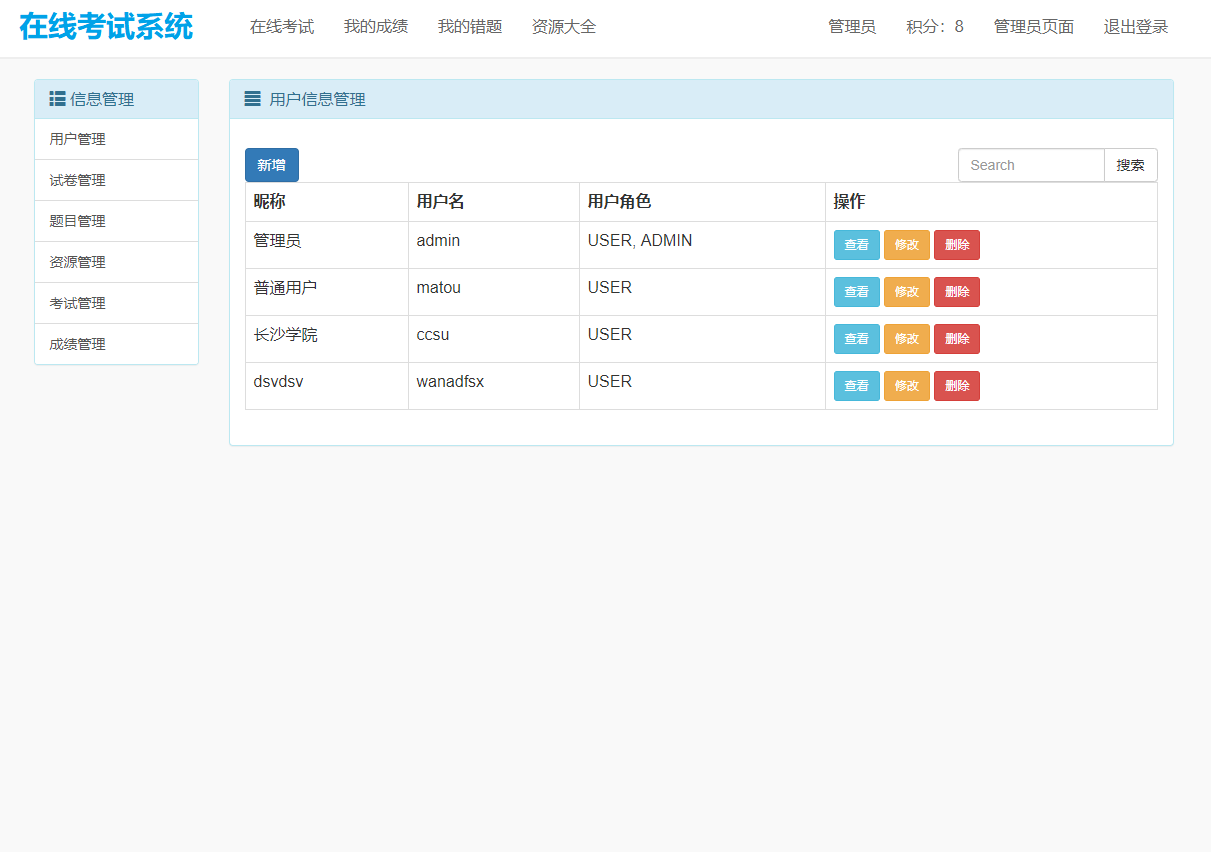Open the 在线考试 menu item

pos(281,27)
